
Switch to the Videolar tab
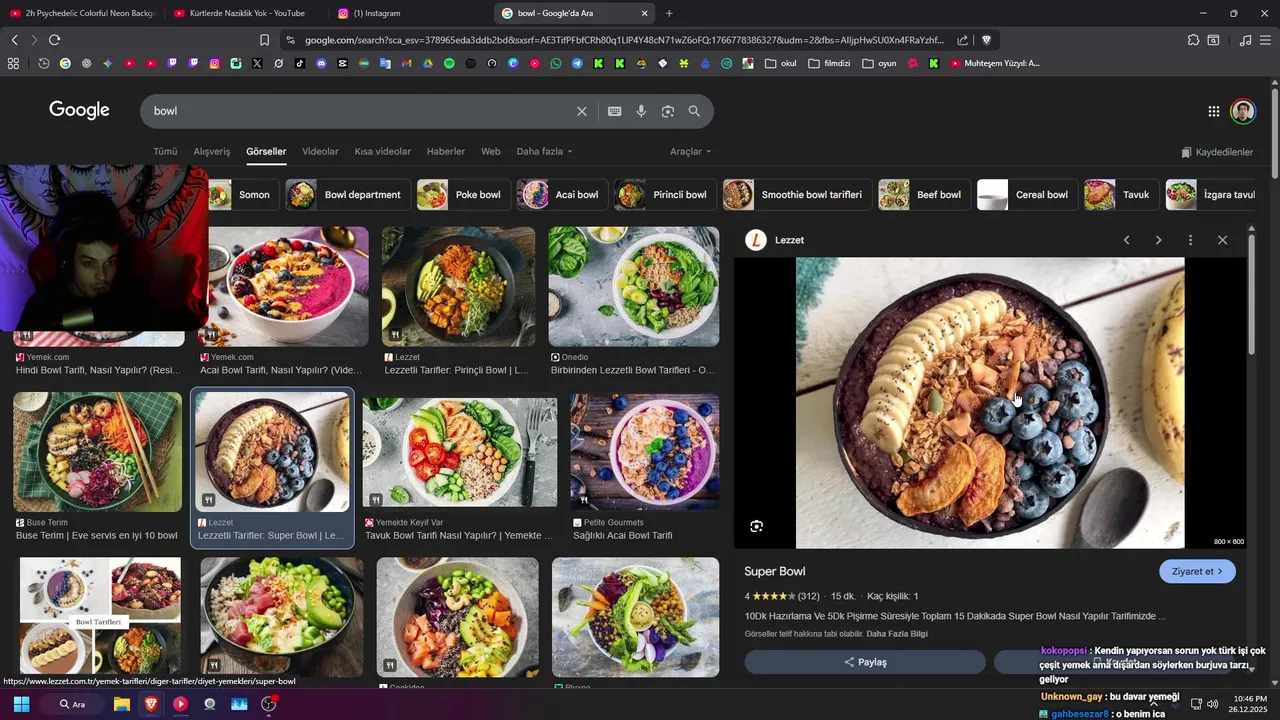pyautogui.click(x=320, y=151)
